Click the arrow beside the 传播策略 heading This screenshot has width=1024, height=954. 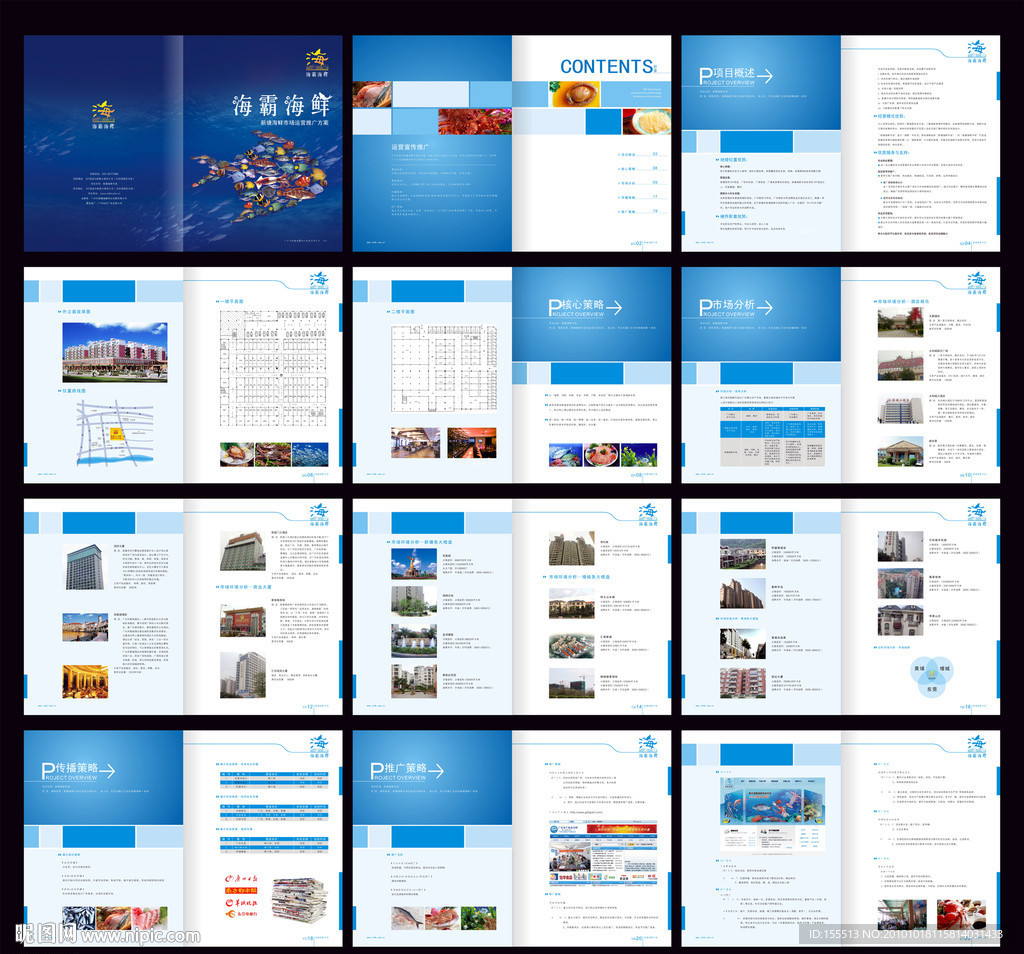click(x=107, y=771)
